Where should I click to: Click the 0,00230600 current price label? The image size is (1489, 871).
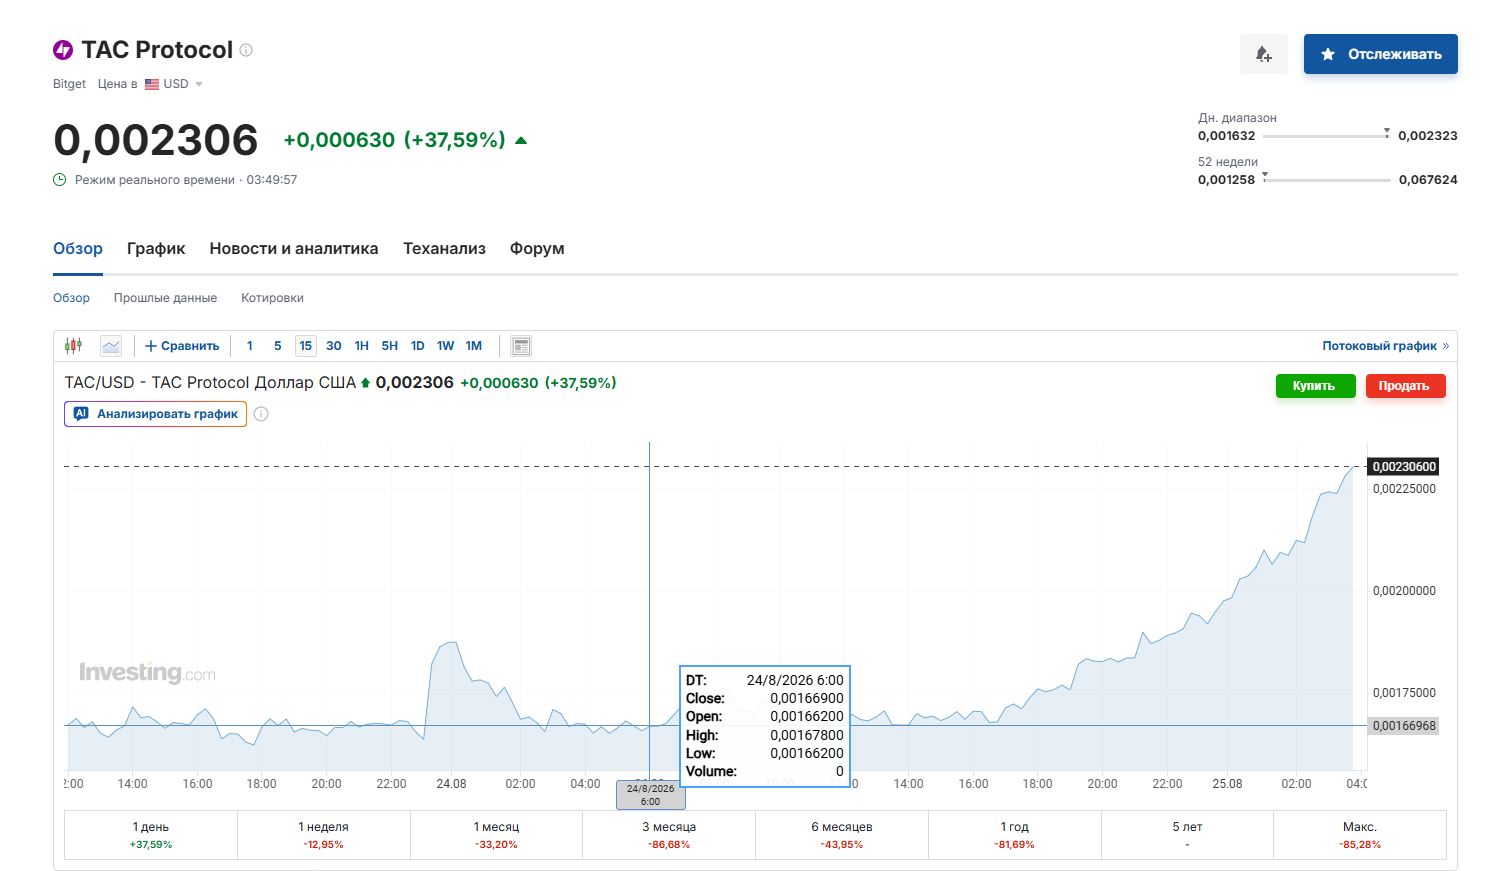pyautogui.click(x=1403, y=467)
